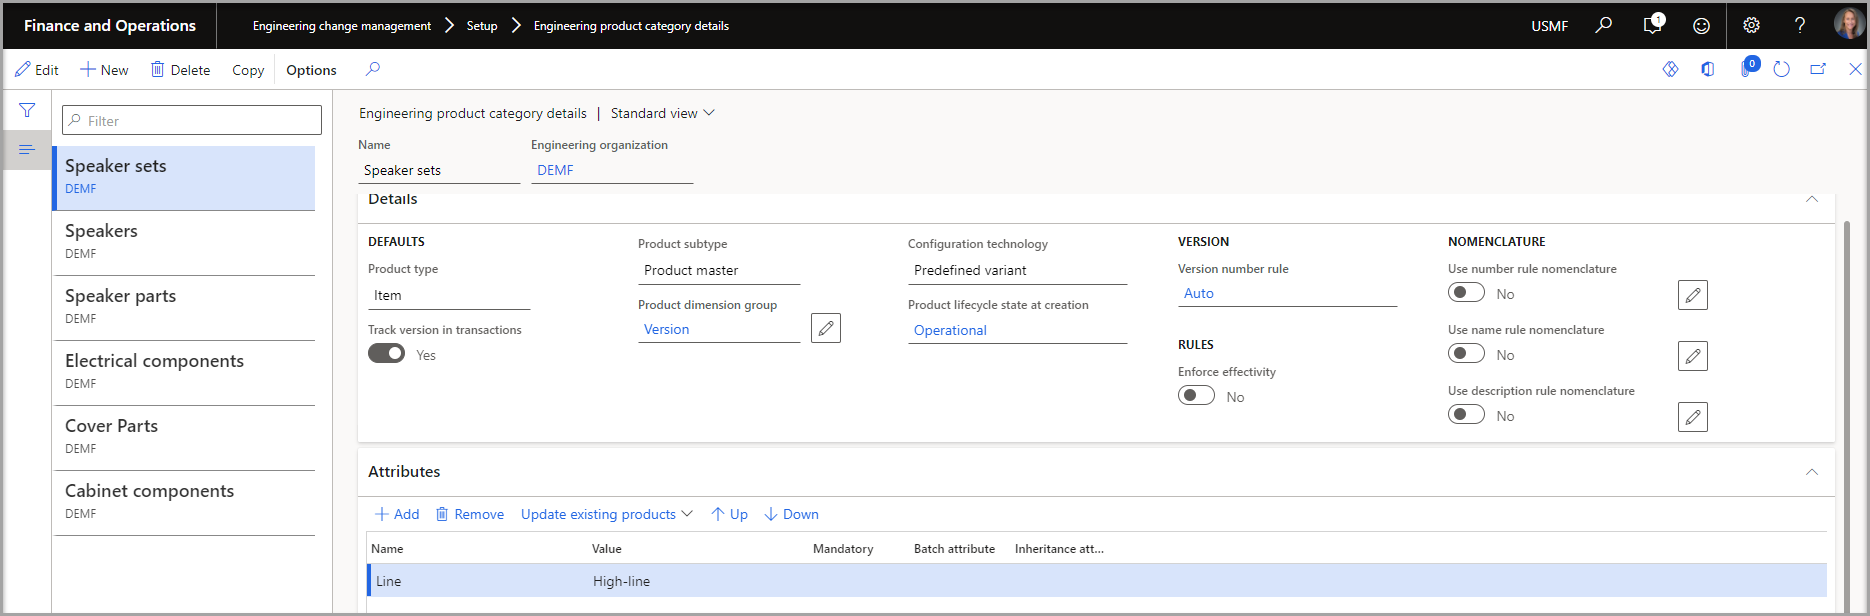The height and width of the screenshot is (616, 1870).
Task: Turn on Use name rule nomenclature
Action: [x=1466, y=354]
